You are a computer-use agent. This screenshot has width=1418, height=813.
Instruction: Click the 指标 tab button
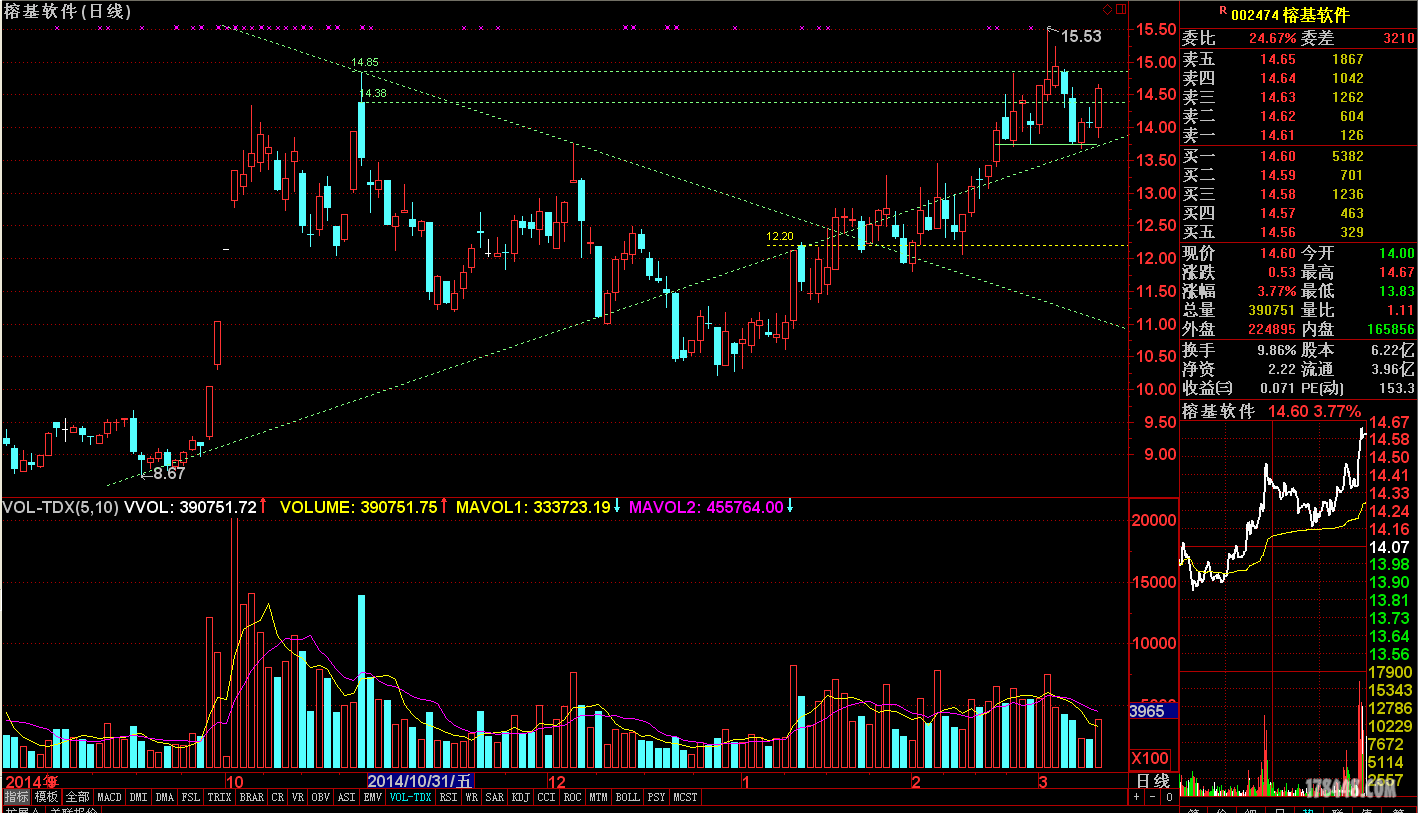point(16,797)
